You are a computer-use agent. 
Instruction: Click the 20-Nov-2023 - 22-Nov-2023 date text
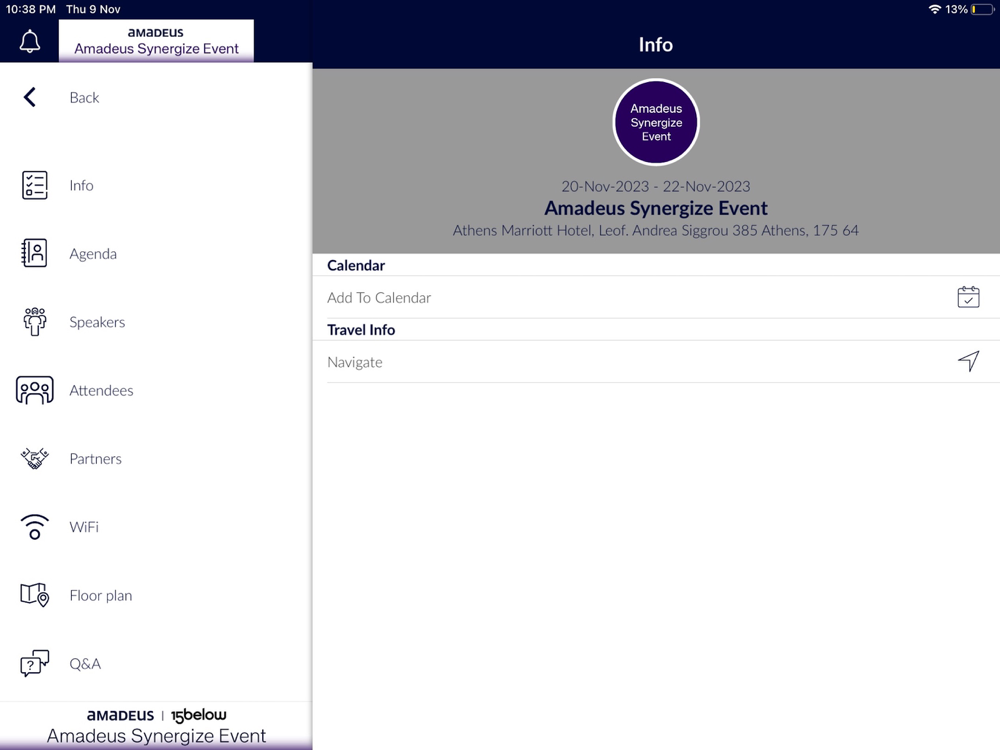[656, 186]
